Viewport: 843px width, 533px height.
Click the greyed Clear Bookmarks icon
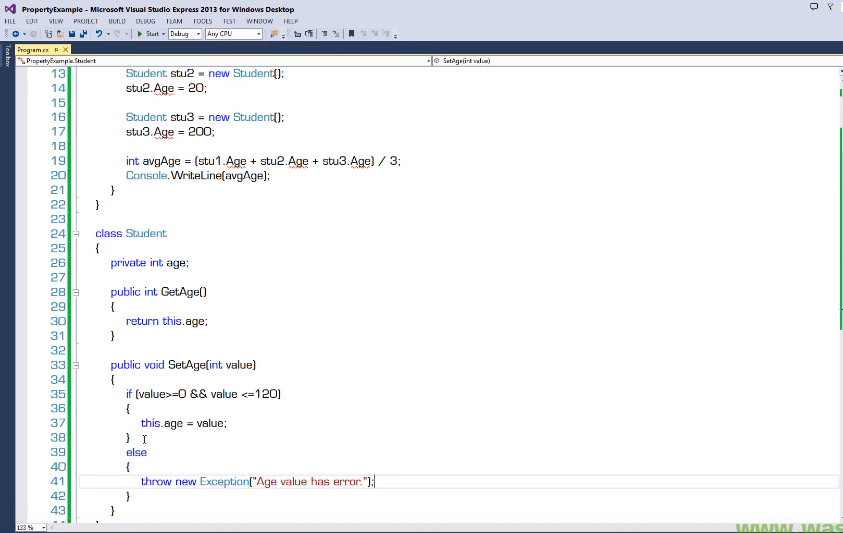coord(386,34)
